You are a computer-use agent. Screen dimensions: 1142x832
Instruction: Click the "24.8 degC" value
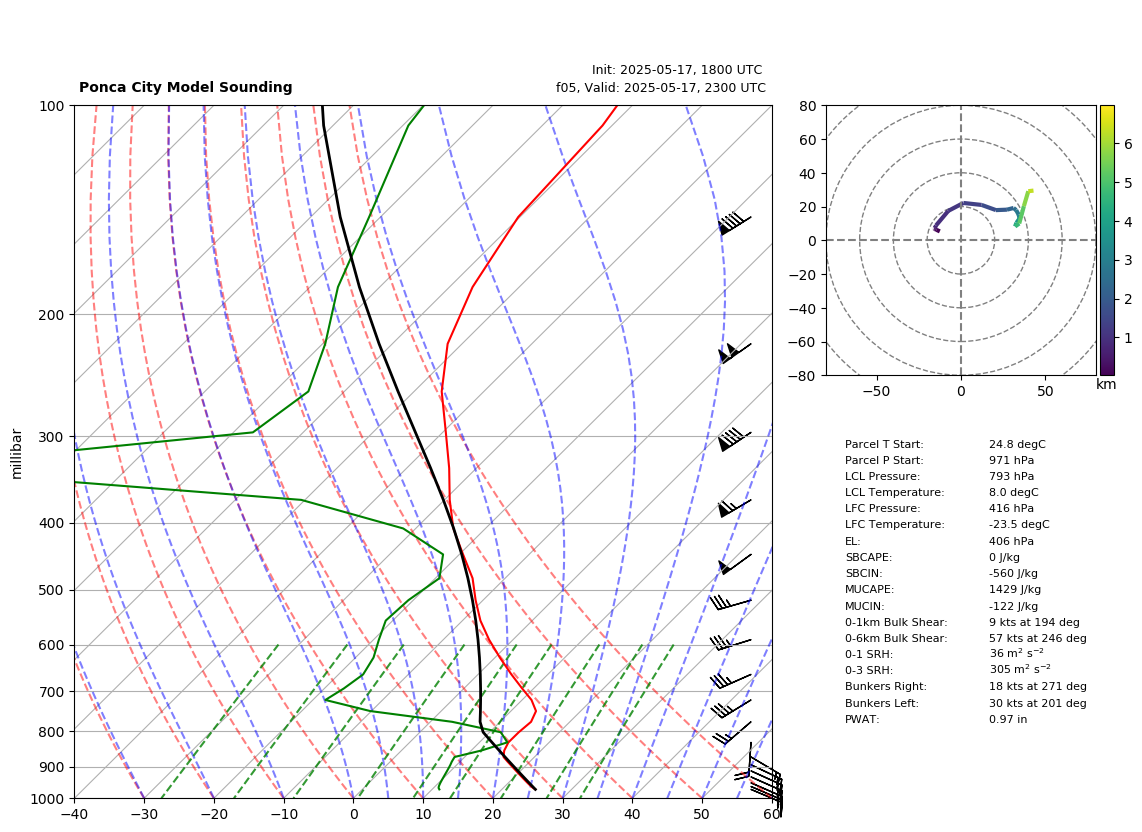point(1017,444)
